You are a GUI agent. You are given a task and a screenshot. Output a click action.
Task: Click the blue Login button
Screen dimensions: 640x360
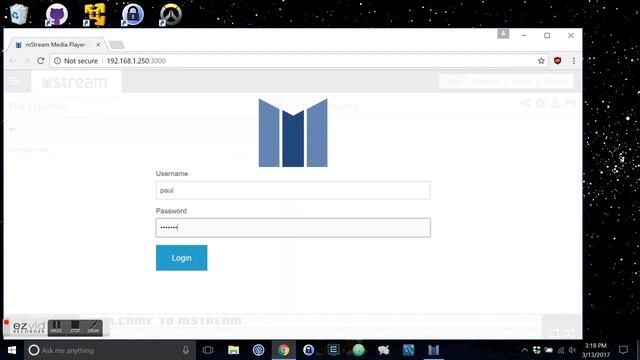click(181, 258)
